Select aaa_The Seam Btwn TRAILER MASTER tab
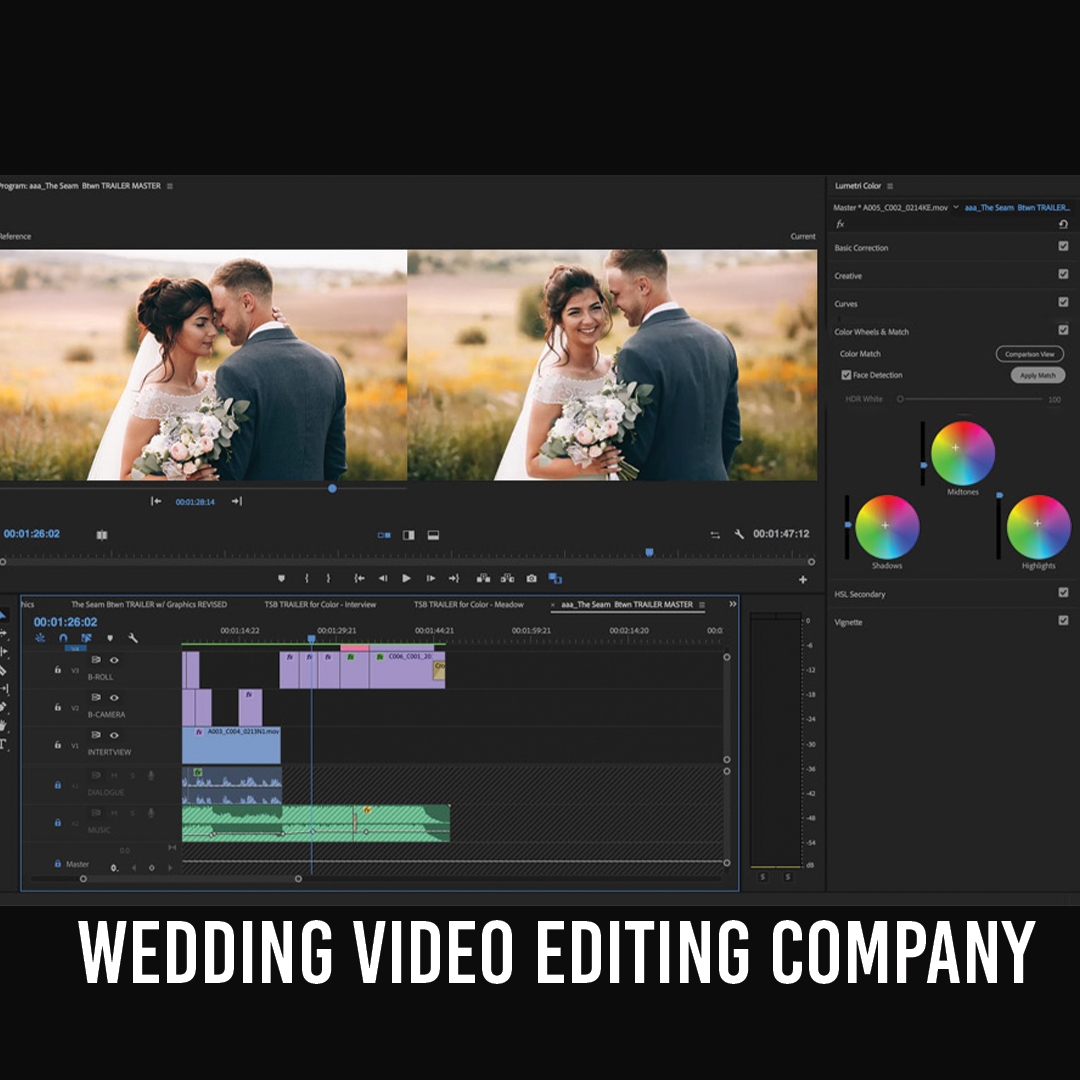The height and width of the screenshot is (1080, 1080). [627, 605]
